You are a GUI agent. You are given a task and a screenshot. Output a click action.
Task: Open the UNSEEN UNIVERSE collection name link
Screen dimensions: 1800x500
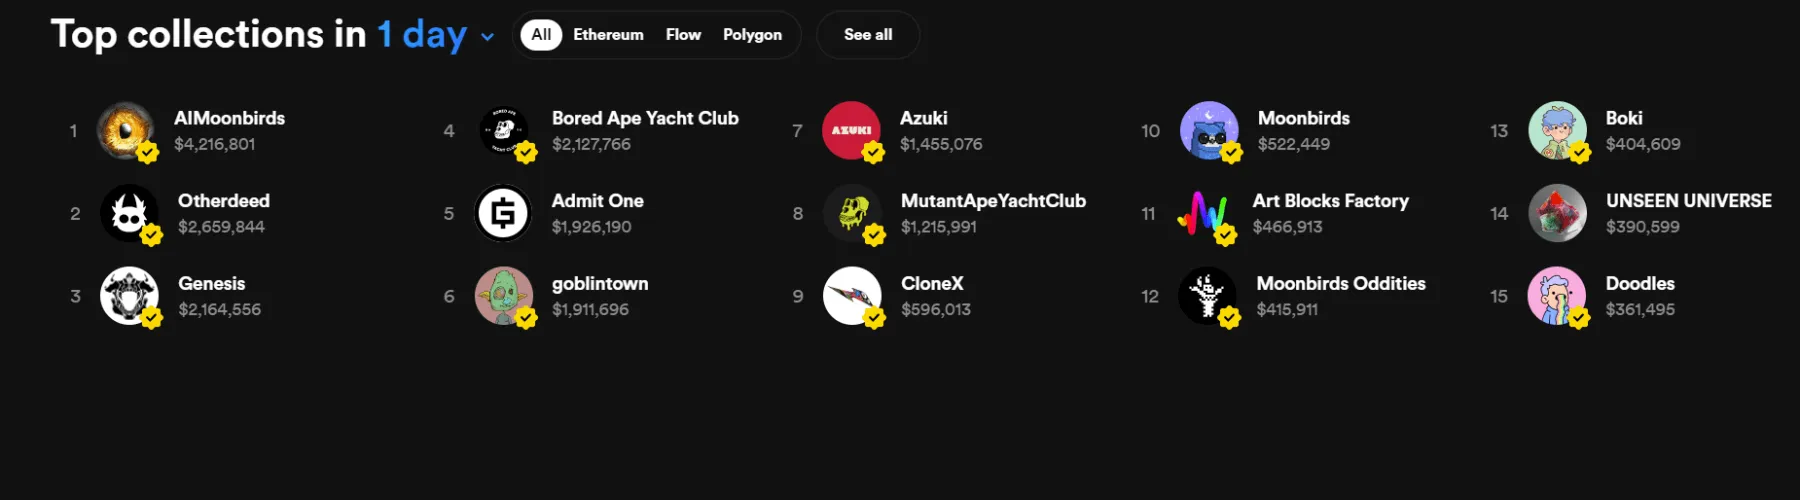pyautogui.click(x=1688, y=201)
